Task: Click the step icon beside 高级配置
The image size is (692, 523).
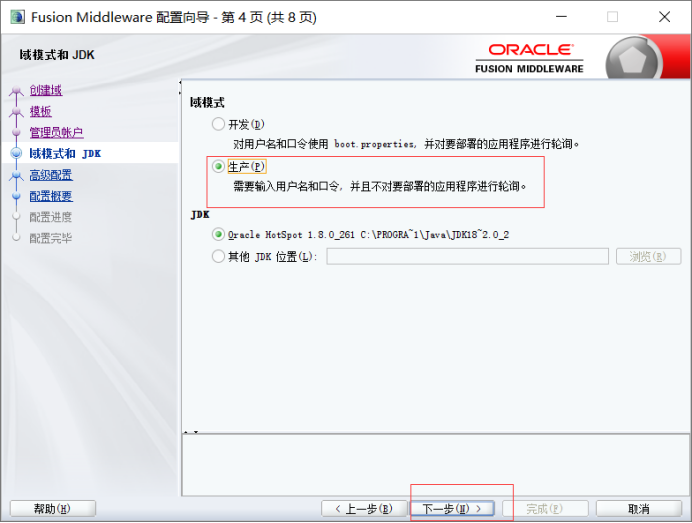Action: [16, 176]
